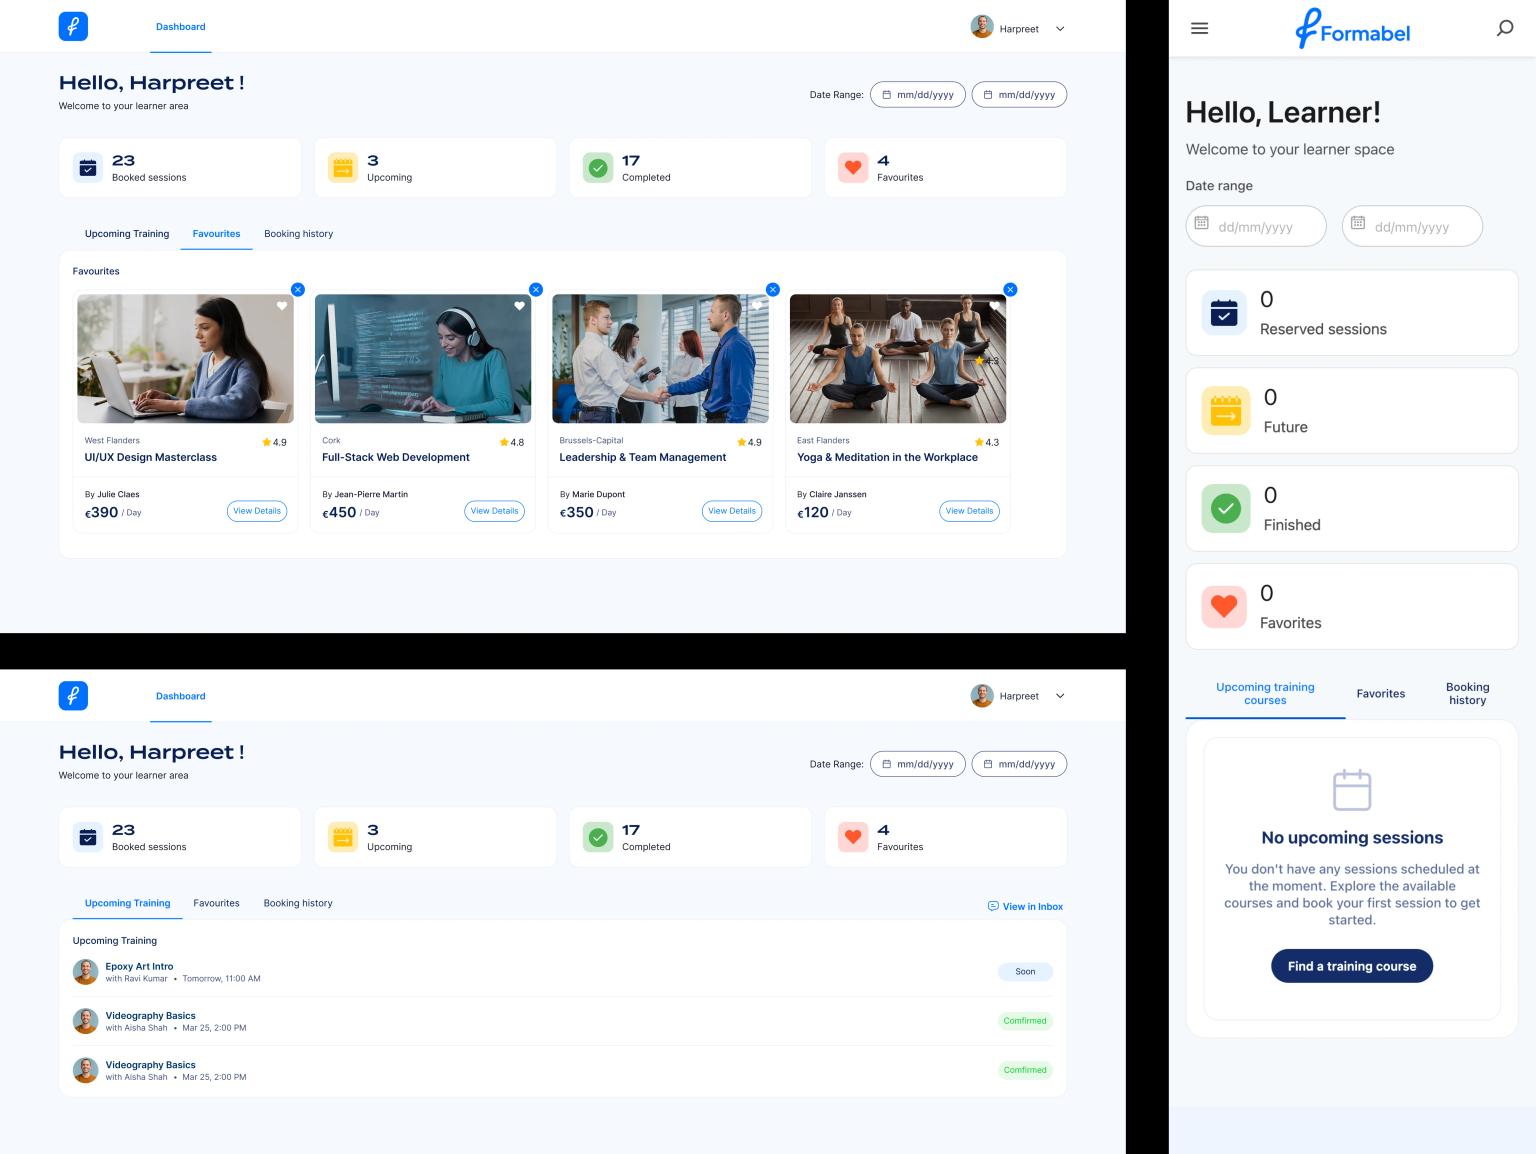Open the hamburger menu in mobile view

click(x=1200, y=28)
